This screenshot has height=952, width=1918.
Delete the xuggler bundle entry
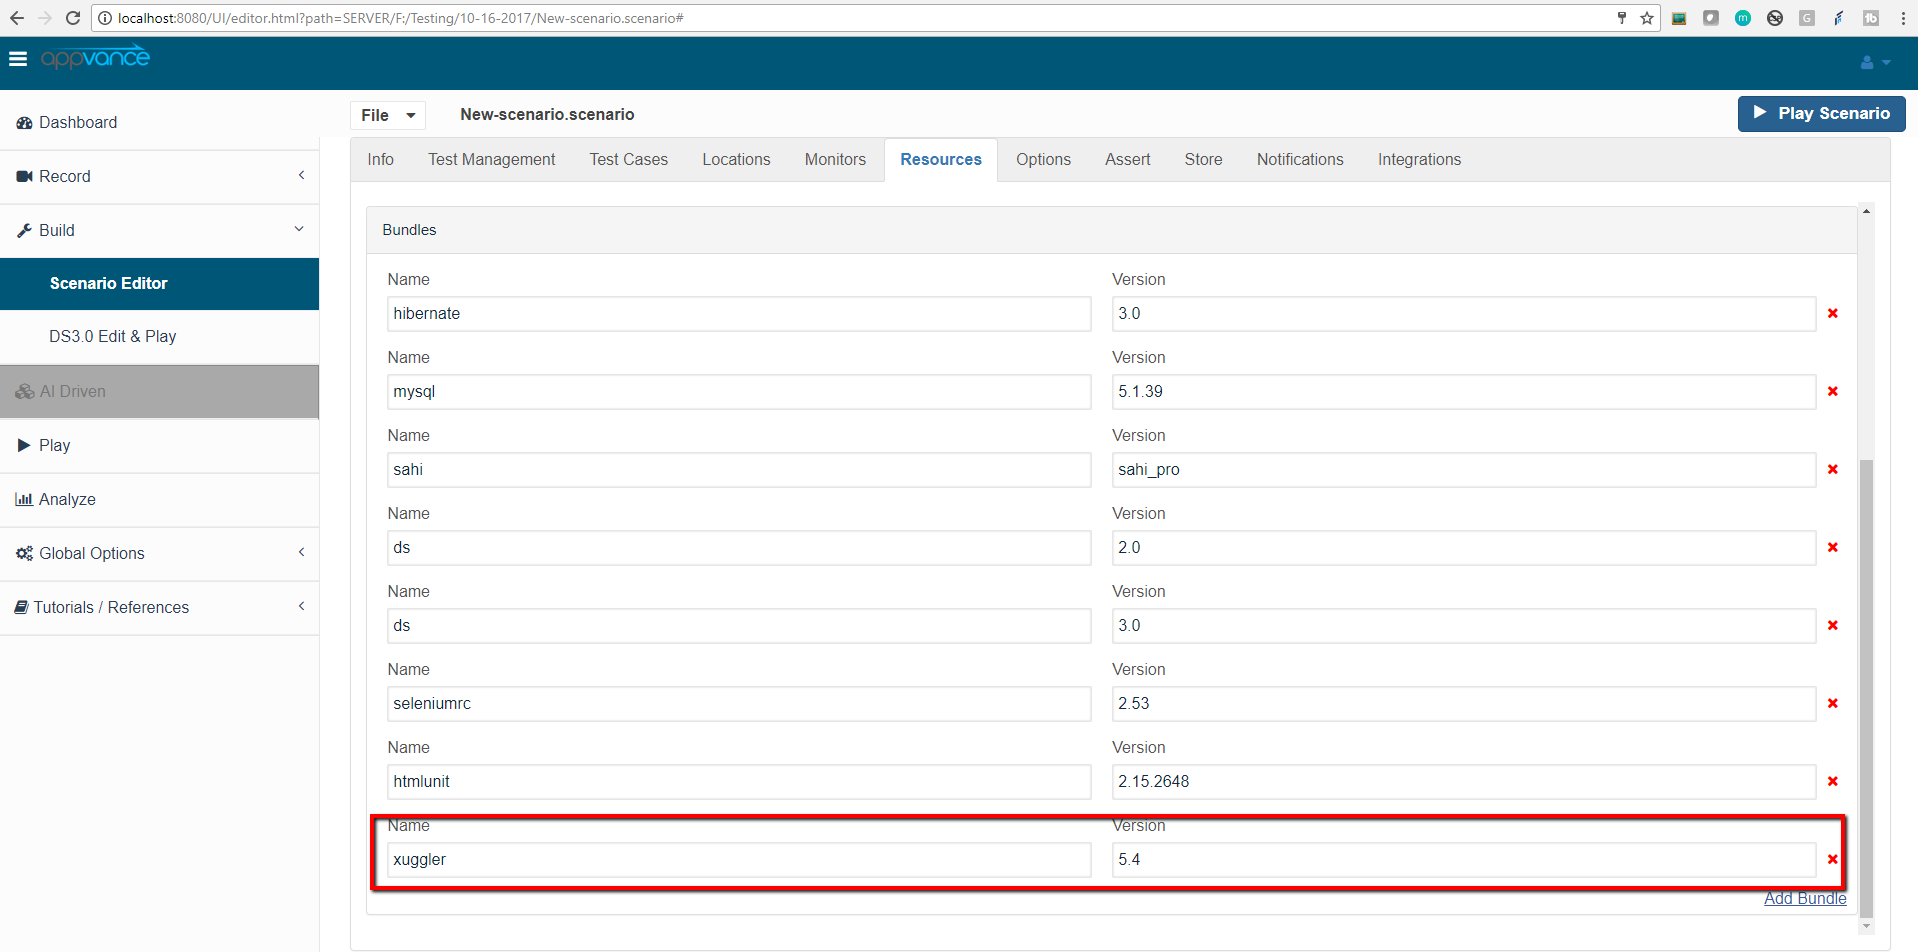tap(1832, 860)
